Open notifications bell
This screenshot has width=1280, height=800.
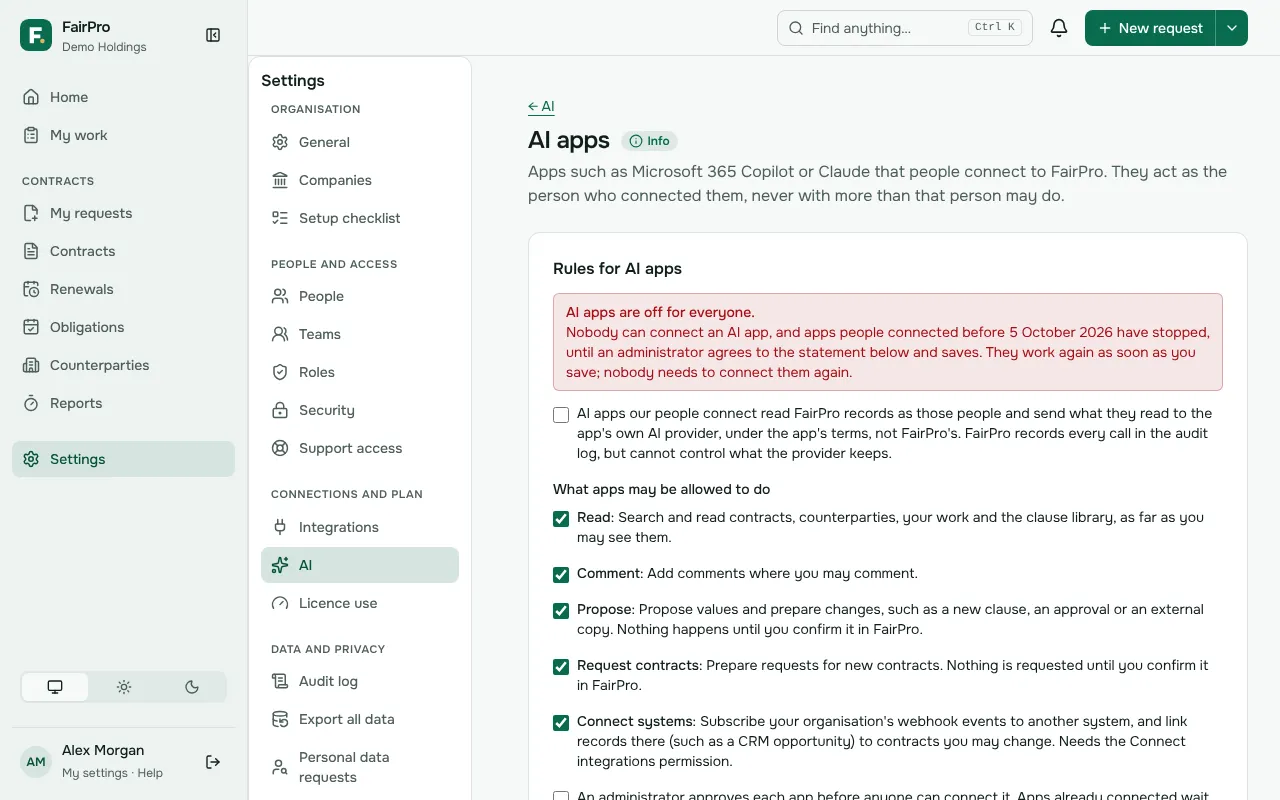point(1059,28)
